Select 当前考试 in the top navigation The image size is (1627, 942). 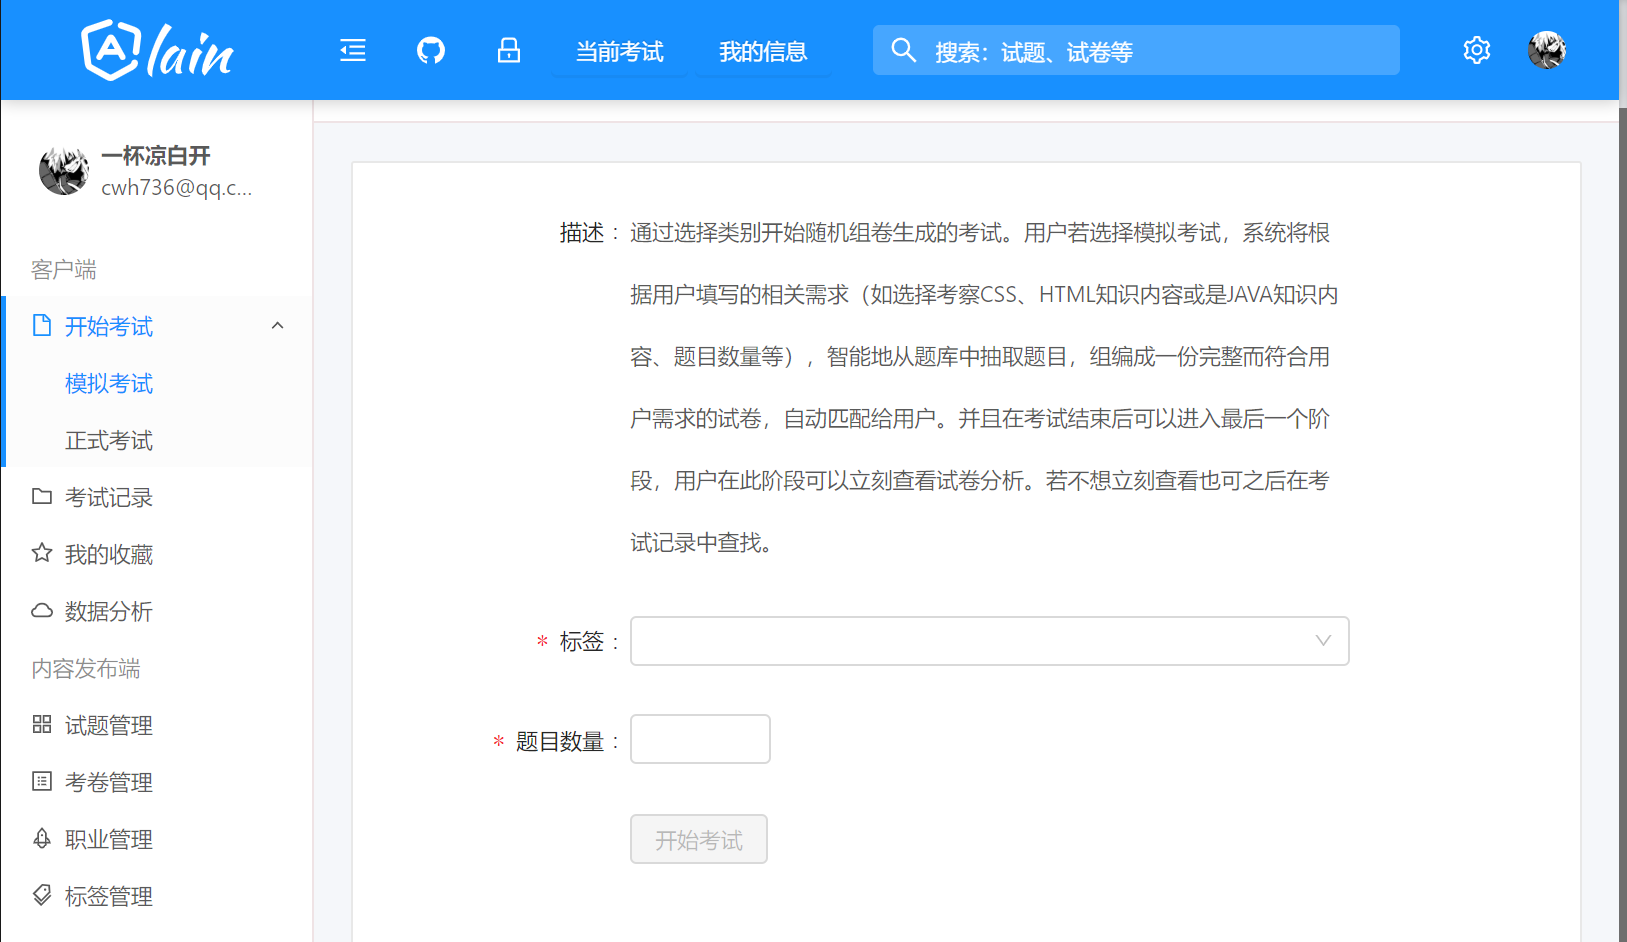tap(619, 52)
